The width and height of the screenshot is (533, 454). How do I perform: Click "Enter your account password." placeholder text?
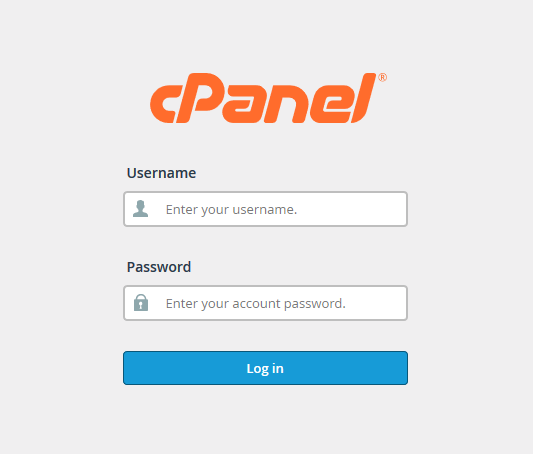click(256, 303)
